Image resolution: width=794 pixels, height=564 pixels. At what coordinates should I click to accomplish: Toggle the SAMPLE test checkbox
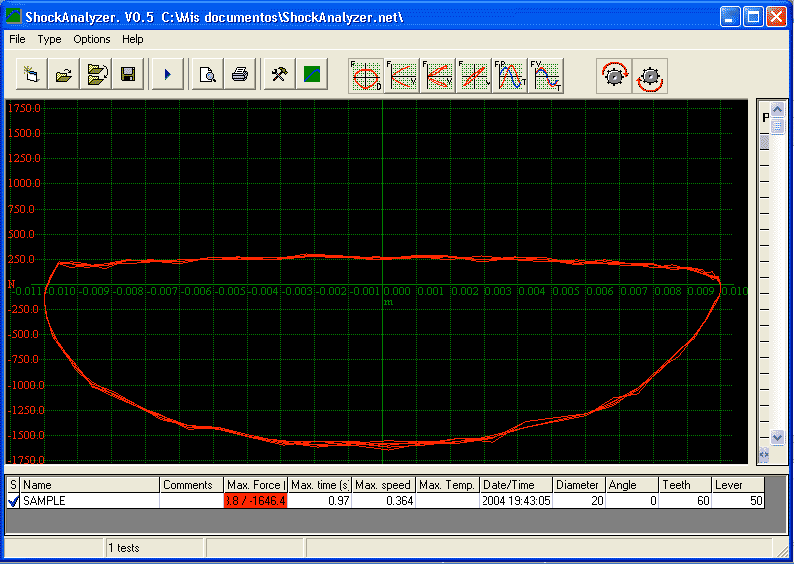[x=13, y=501]
